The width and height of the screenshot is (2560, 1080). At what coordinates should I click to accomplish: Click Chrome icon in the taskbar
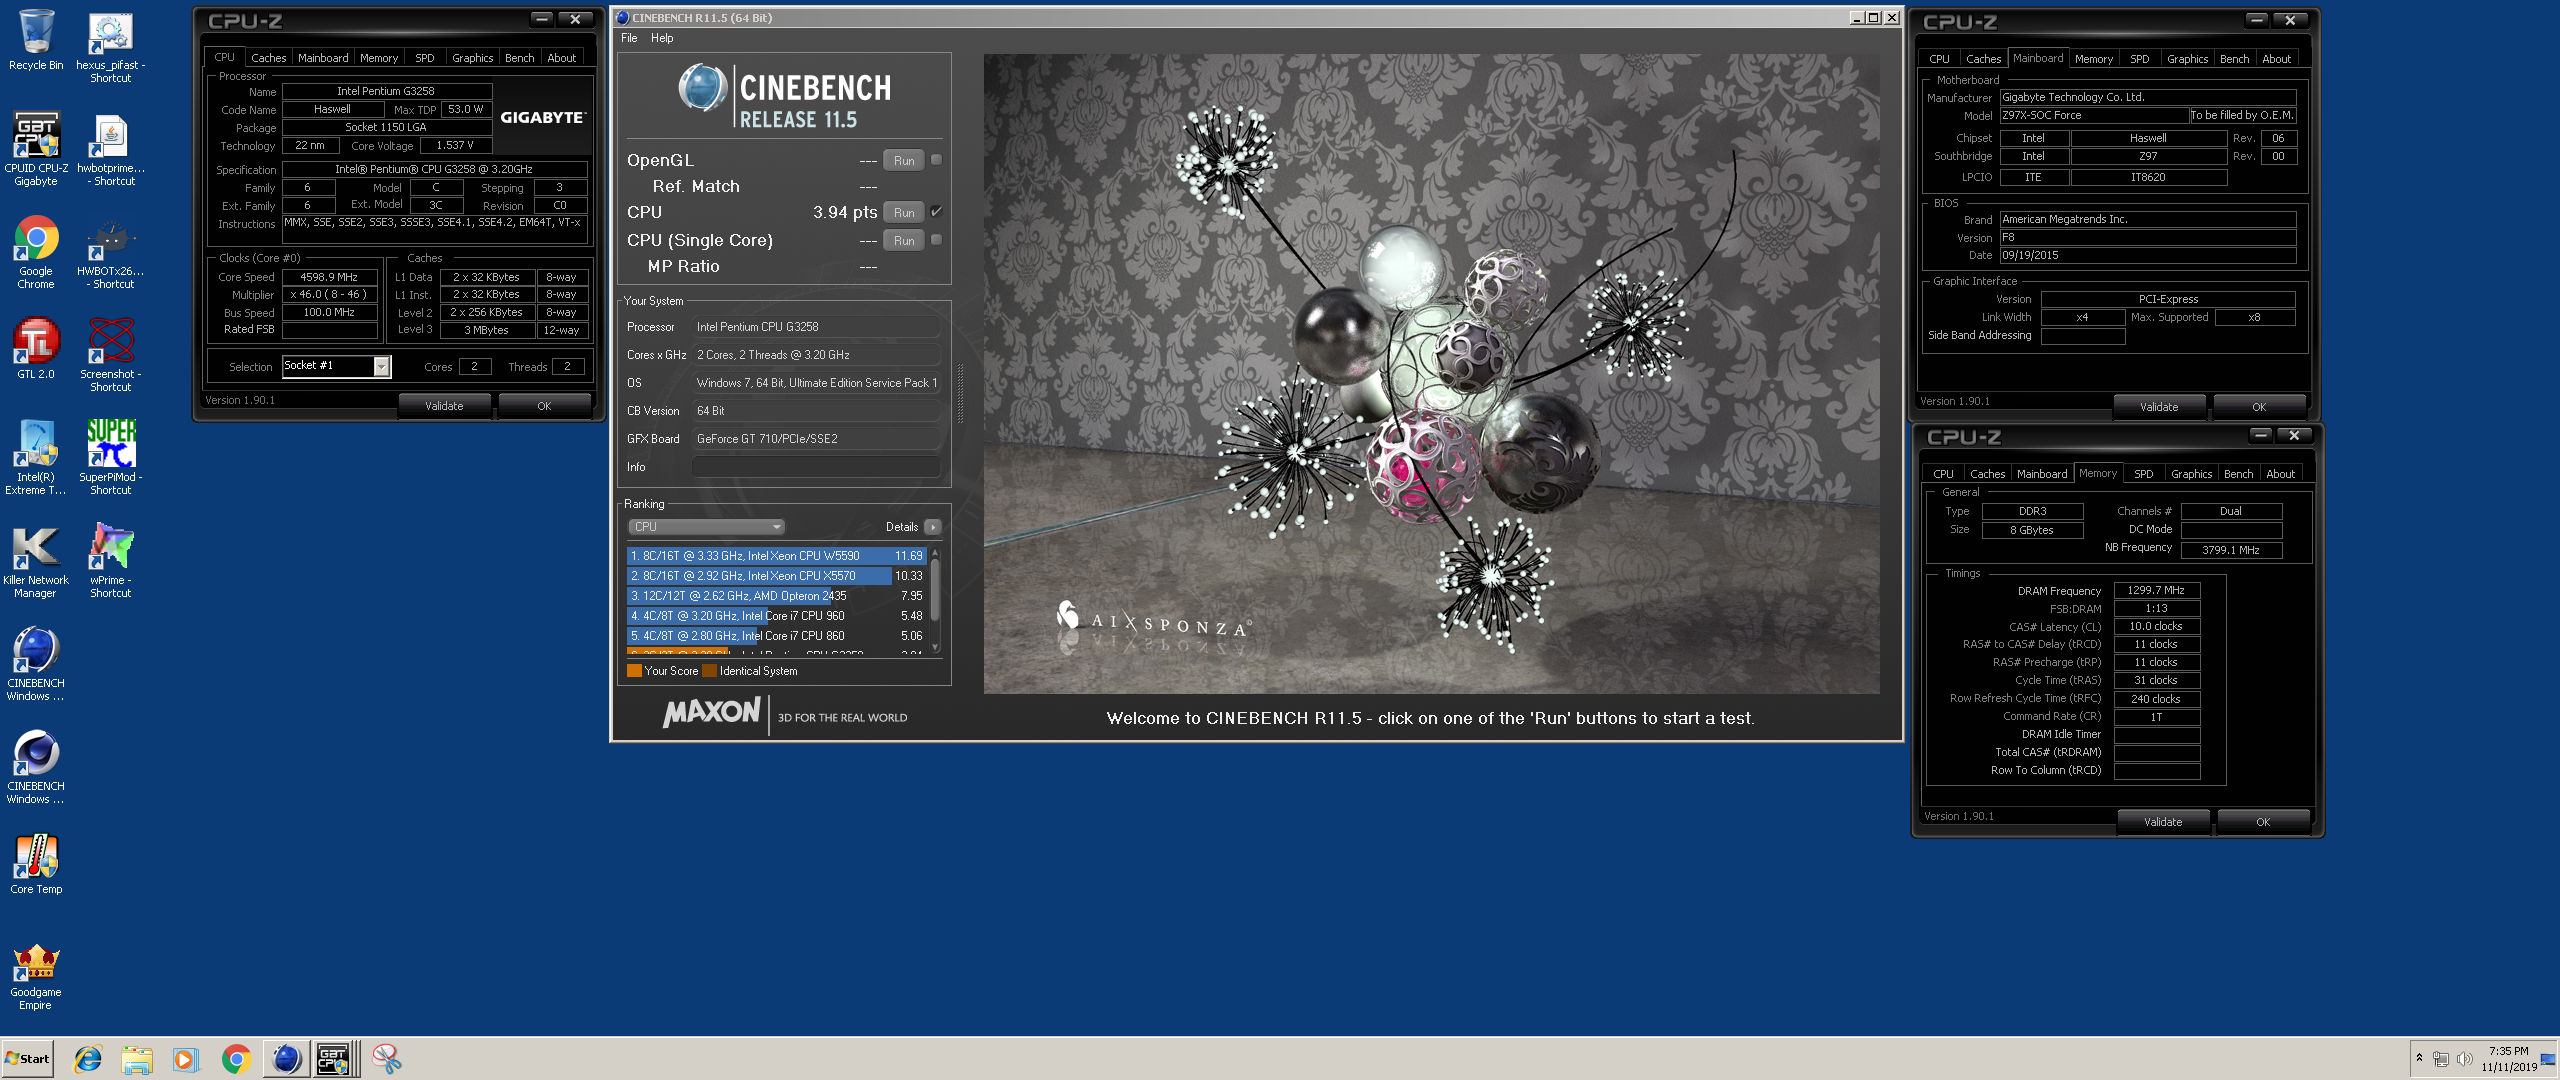point(236,1059)
